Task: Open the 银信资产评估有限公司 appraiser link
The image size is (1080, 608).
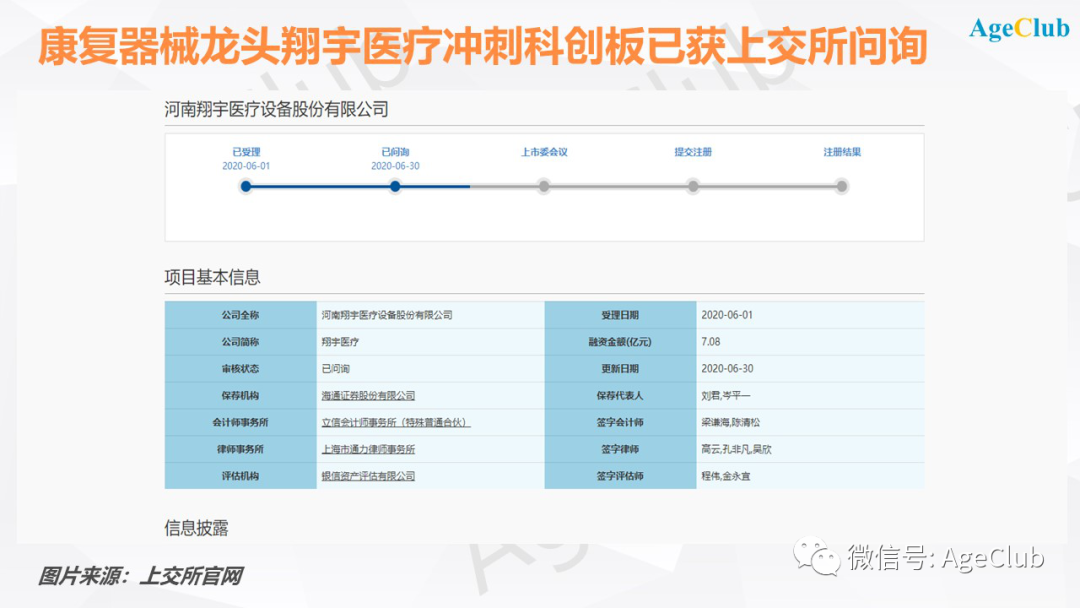Action: pyautogui.click(x=368, y=477)
